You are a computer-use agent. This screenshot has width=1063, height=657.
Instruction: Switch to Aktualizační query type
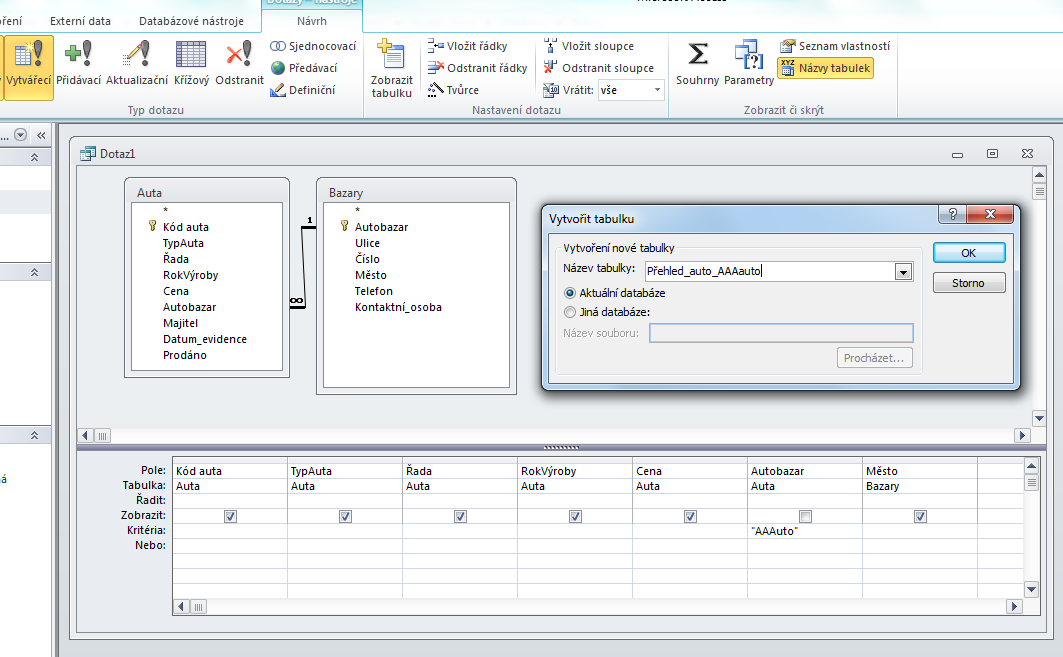[x=137, y=64]
